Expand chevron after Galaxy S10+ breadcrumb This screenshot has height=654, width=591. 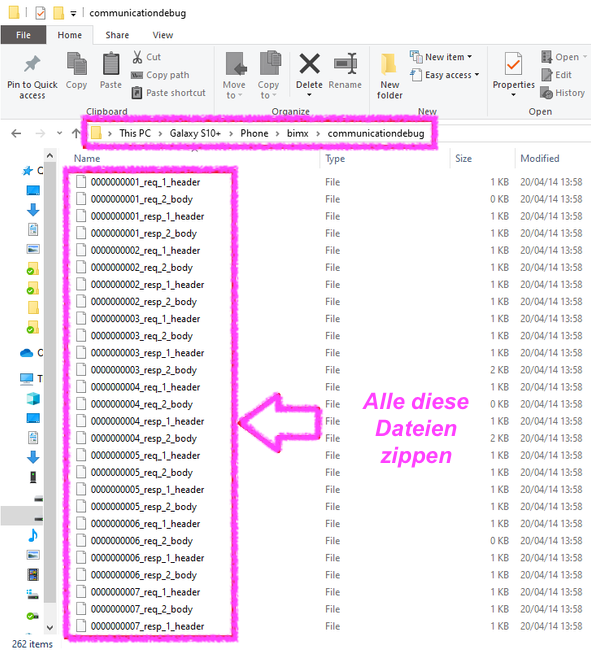(231, 133)
